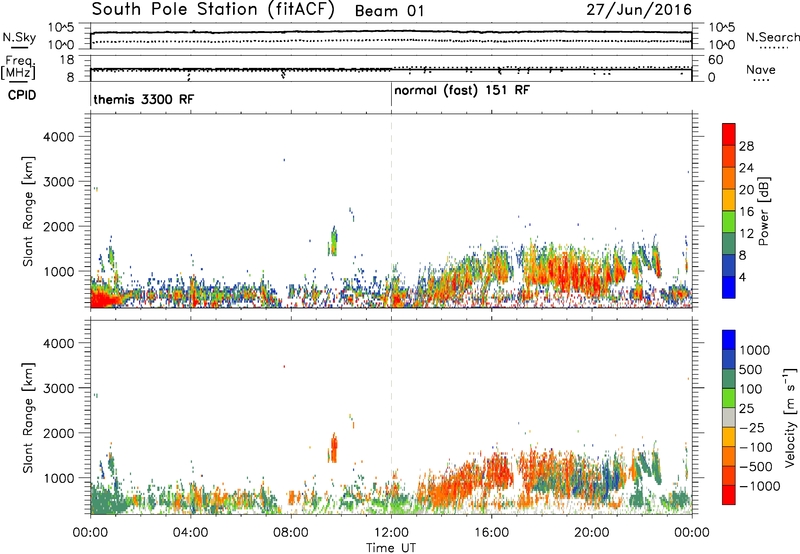
Task: Click the "N.Sky" legend label
Action: click(19, 37)
